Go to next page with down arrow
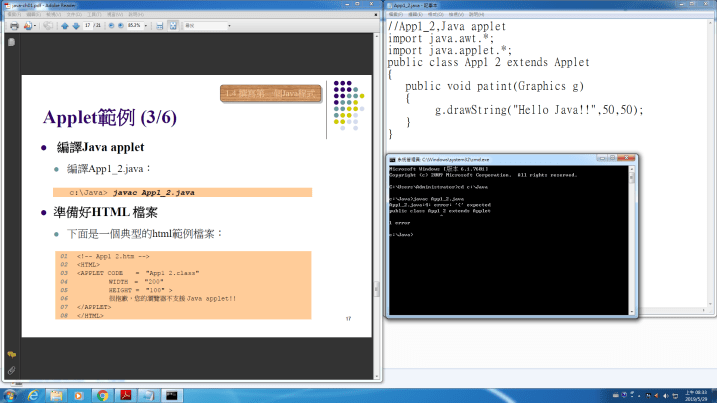717x403 pixels. (76, 26)
